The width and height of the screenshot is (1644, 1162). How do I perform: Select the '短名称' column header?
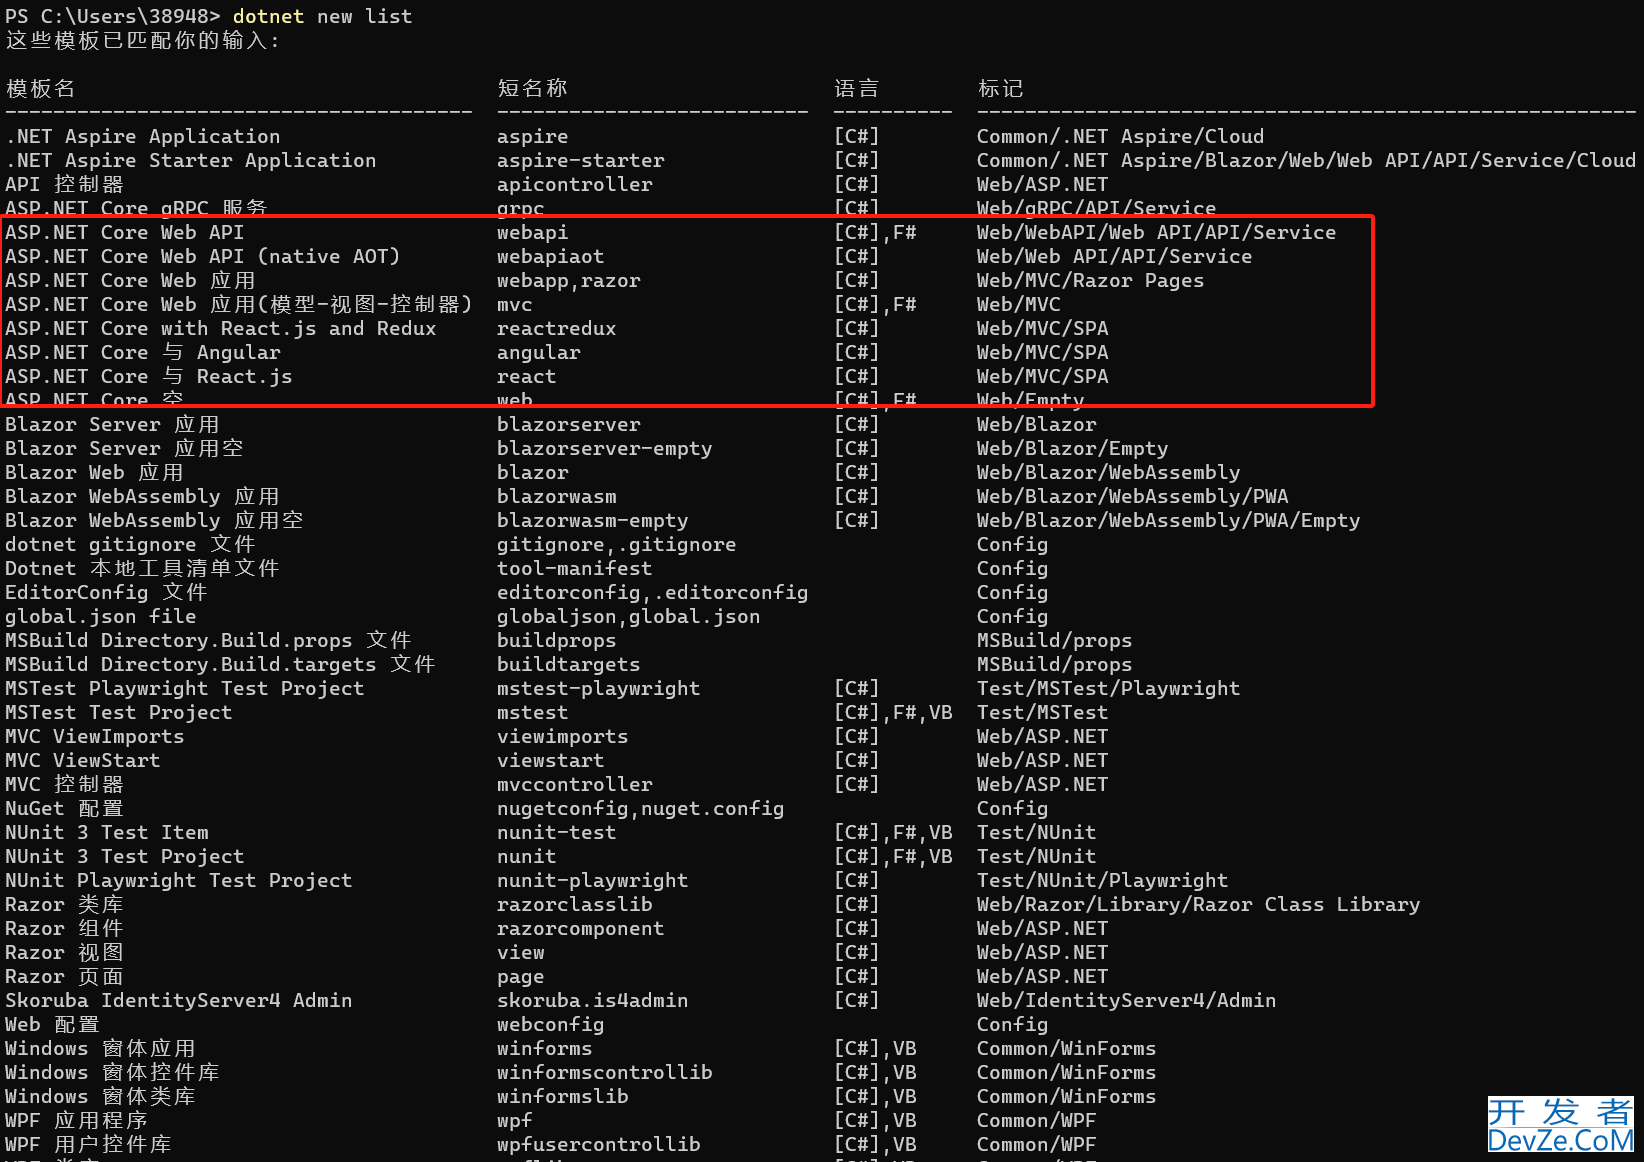[532, 88]
